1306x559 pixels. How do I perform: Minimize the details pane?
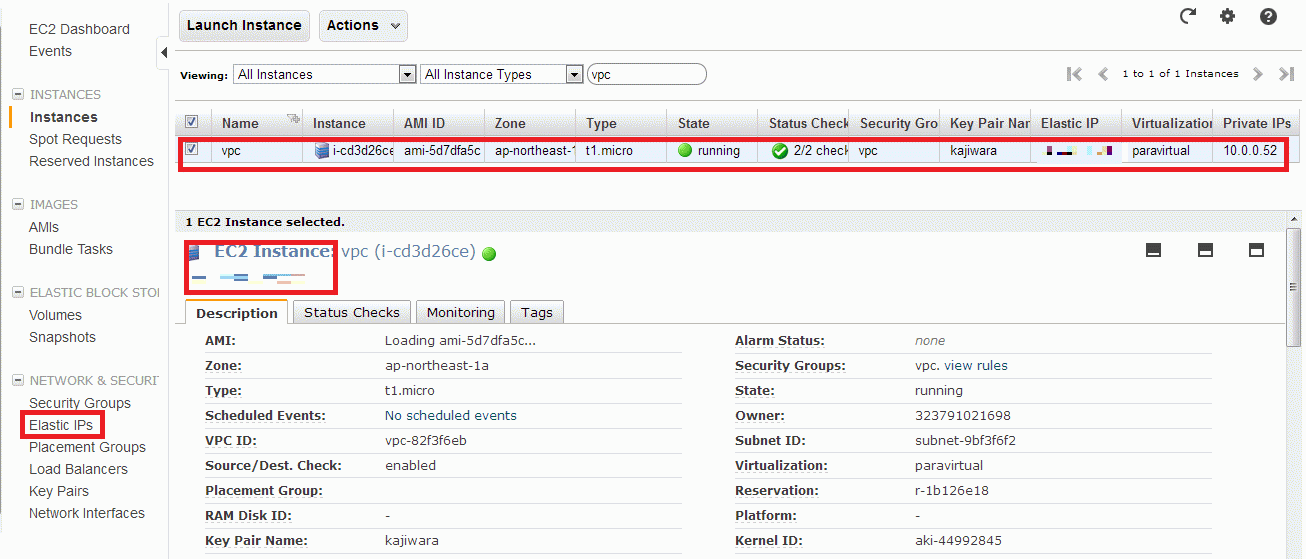coord(1153,250)
